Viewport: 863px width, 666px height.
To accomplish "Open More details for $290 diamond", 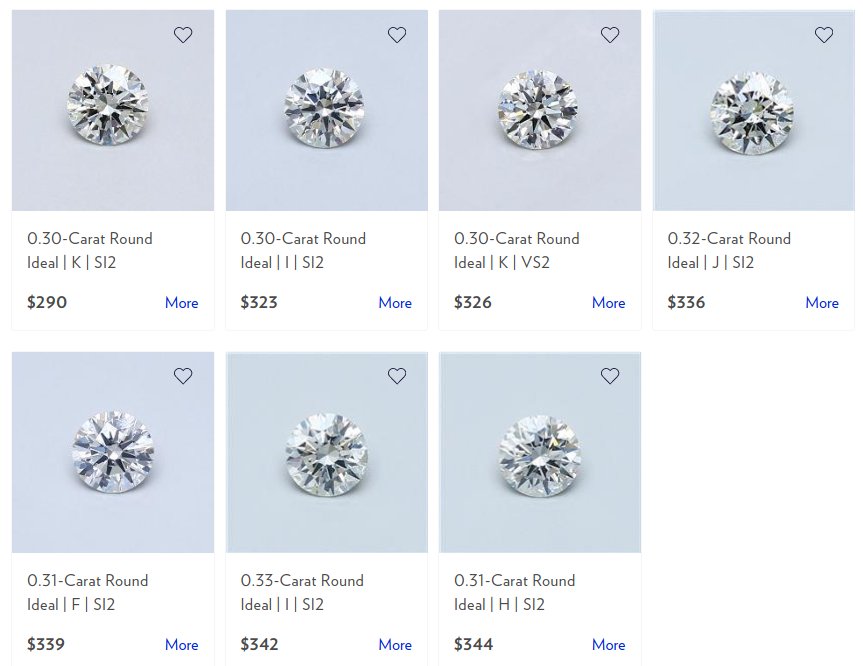I will tap(182, 303).
